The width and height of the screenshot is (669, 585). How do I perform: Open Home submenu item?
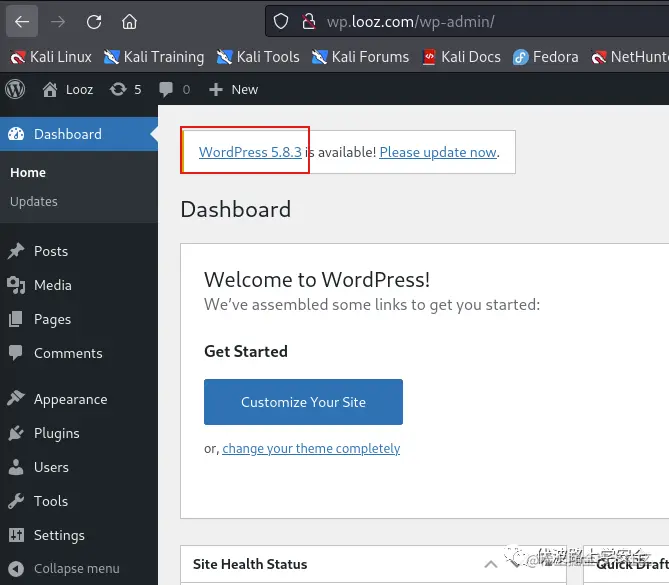(28, 172)
